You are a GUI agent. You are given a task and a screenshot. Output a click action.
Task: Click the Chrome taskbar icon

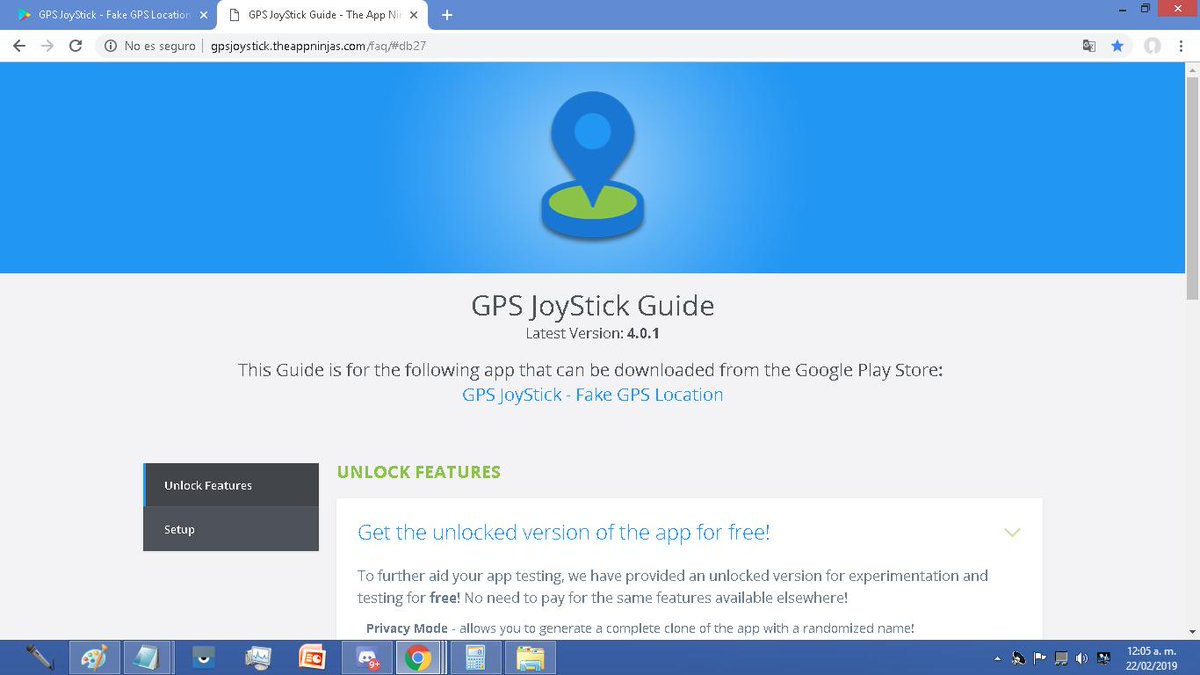click(419, 658)
